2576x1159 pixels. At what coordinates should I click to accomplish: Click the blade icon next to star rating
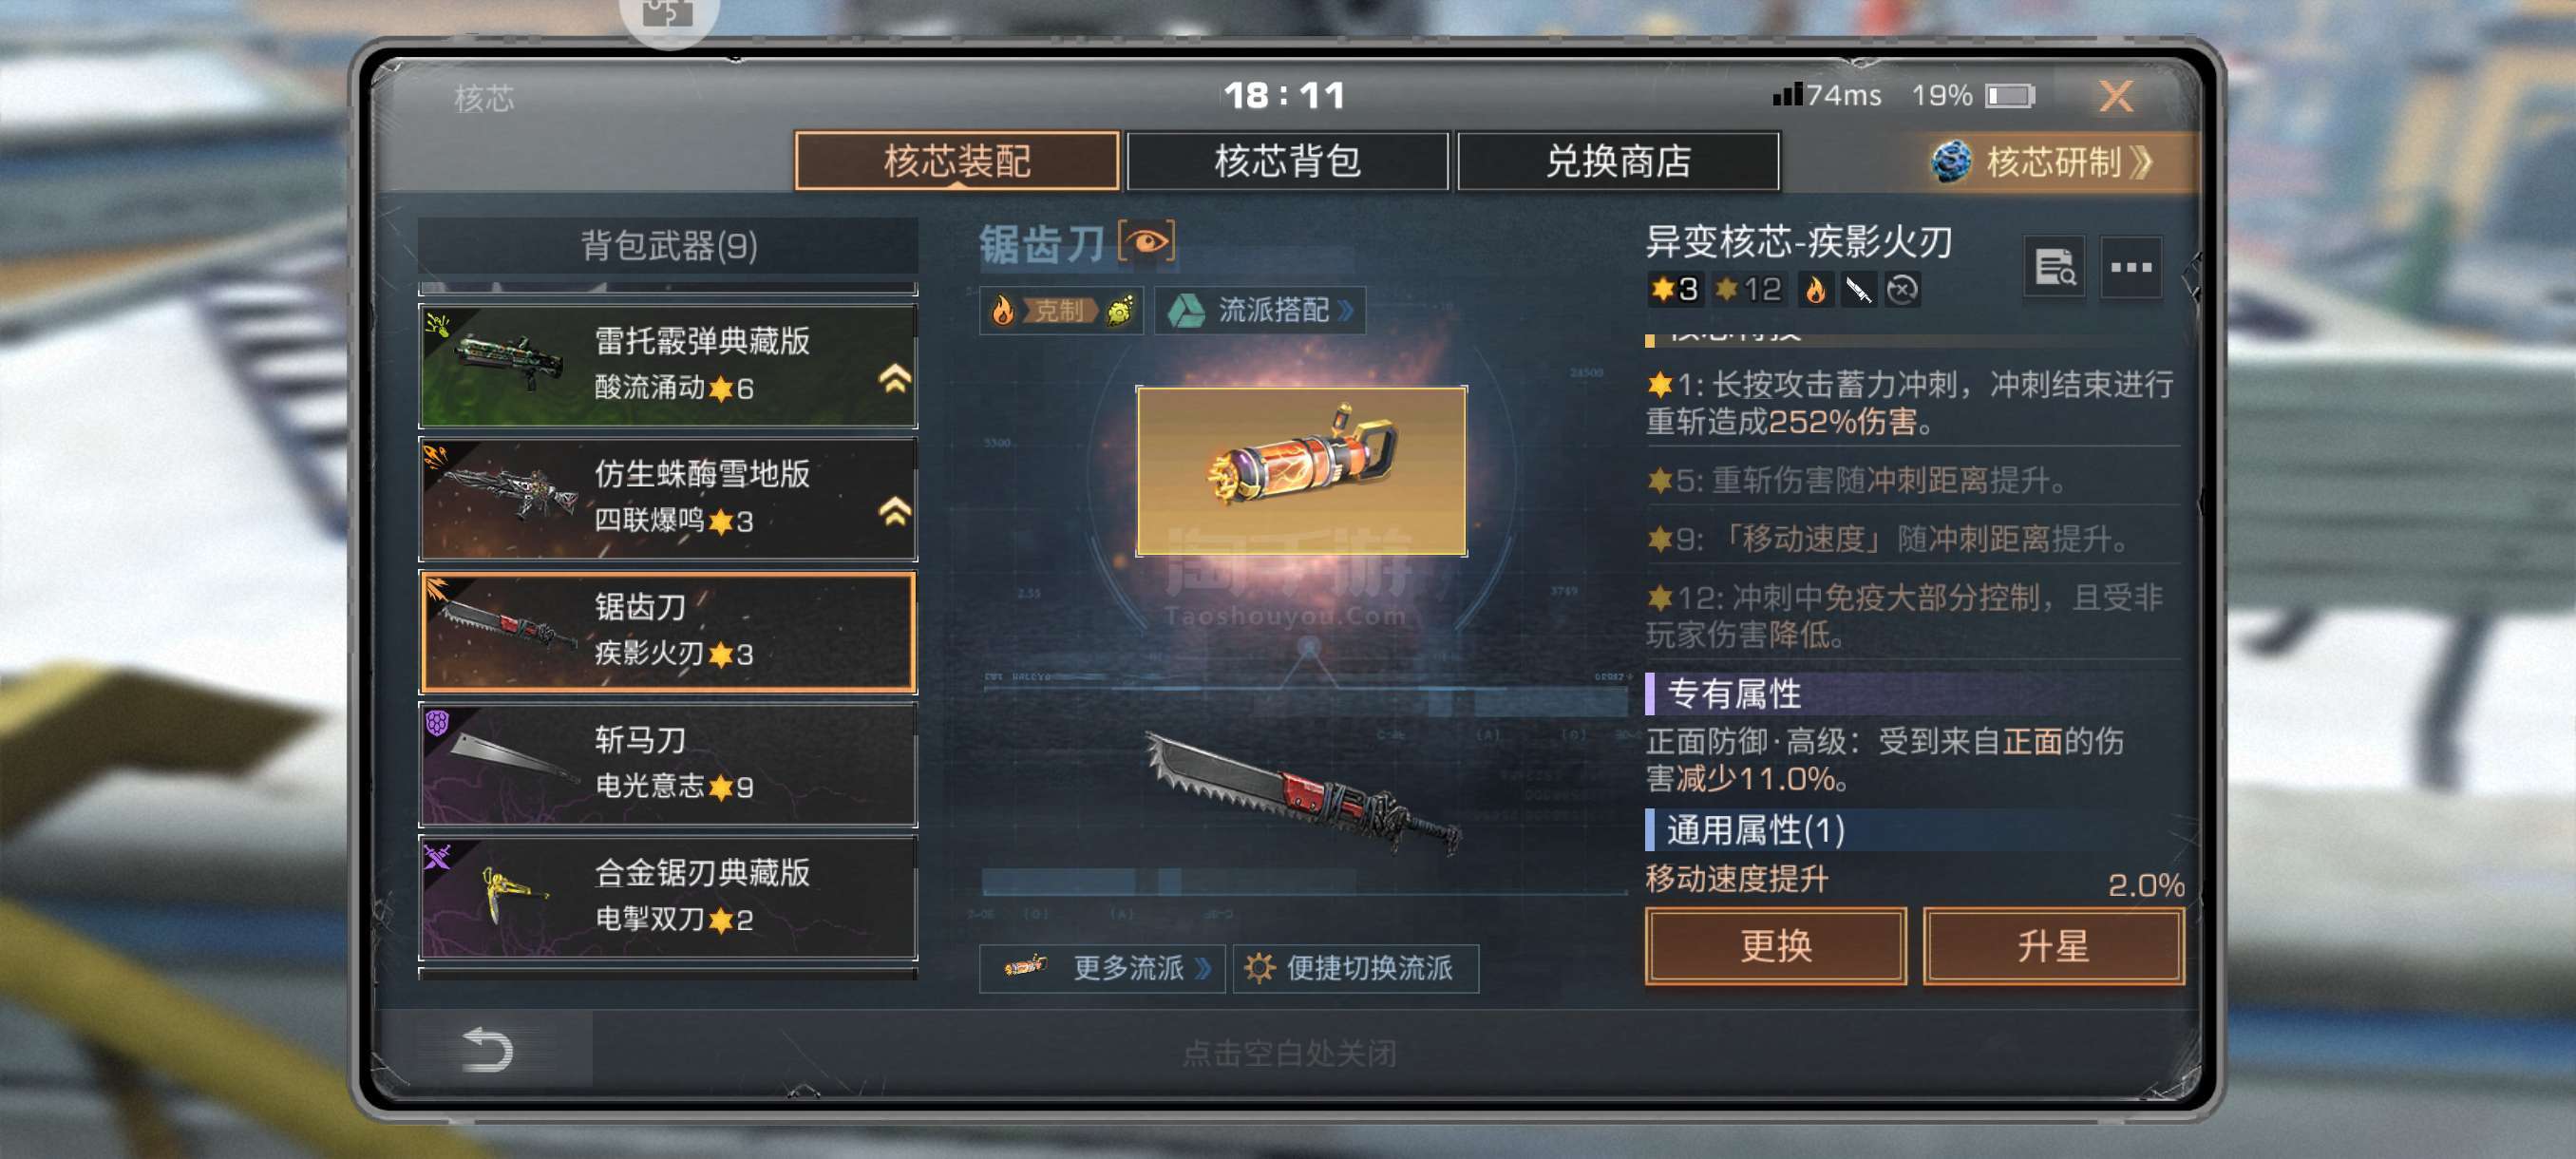coord(1858,290)
